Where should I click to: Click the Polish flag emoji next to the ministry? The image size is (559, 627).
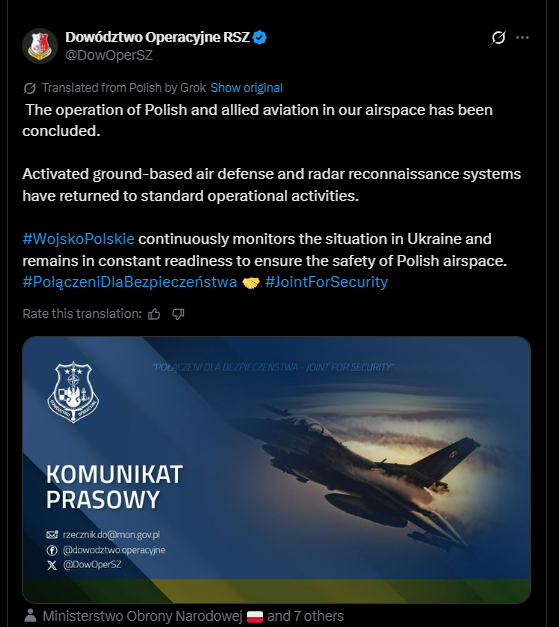[x=255, y=616]
